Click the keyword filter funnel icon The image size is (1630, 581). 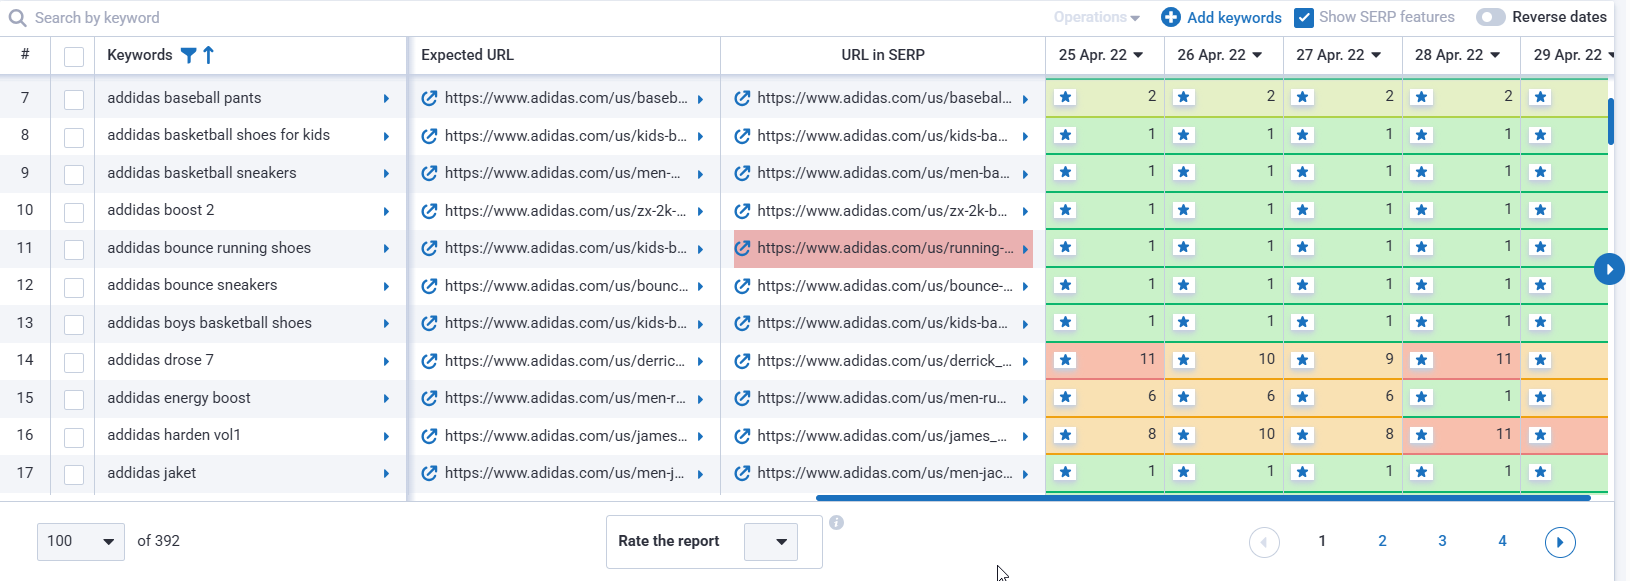[x=188, y=55]
